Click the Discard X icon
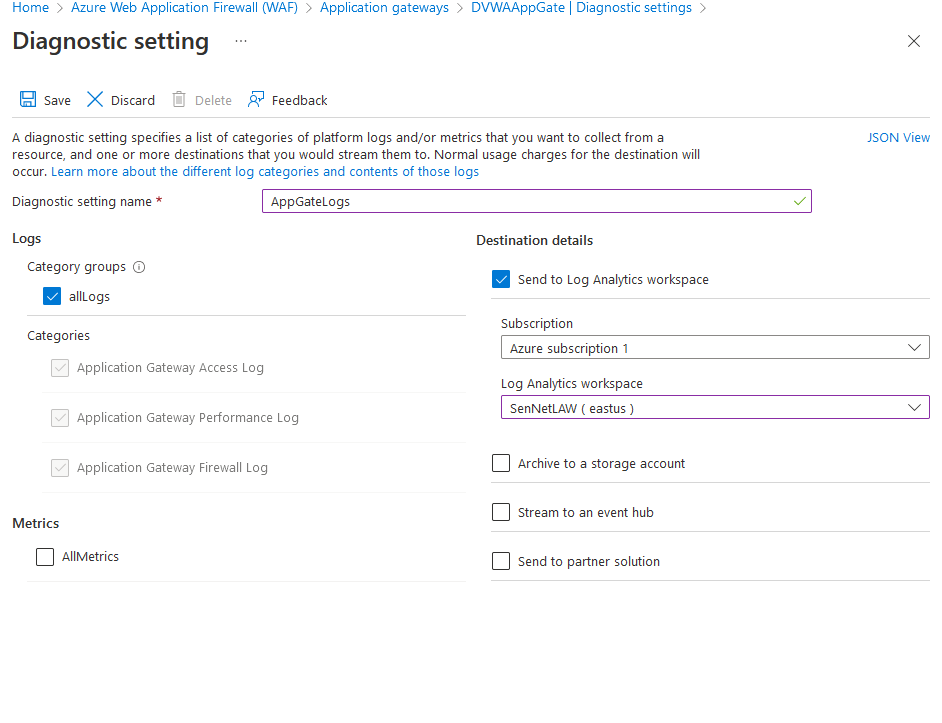Viewport: 942px width, 723px height. point(95,100)
